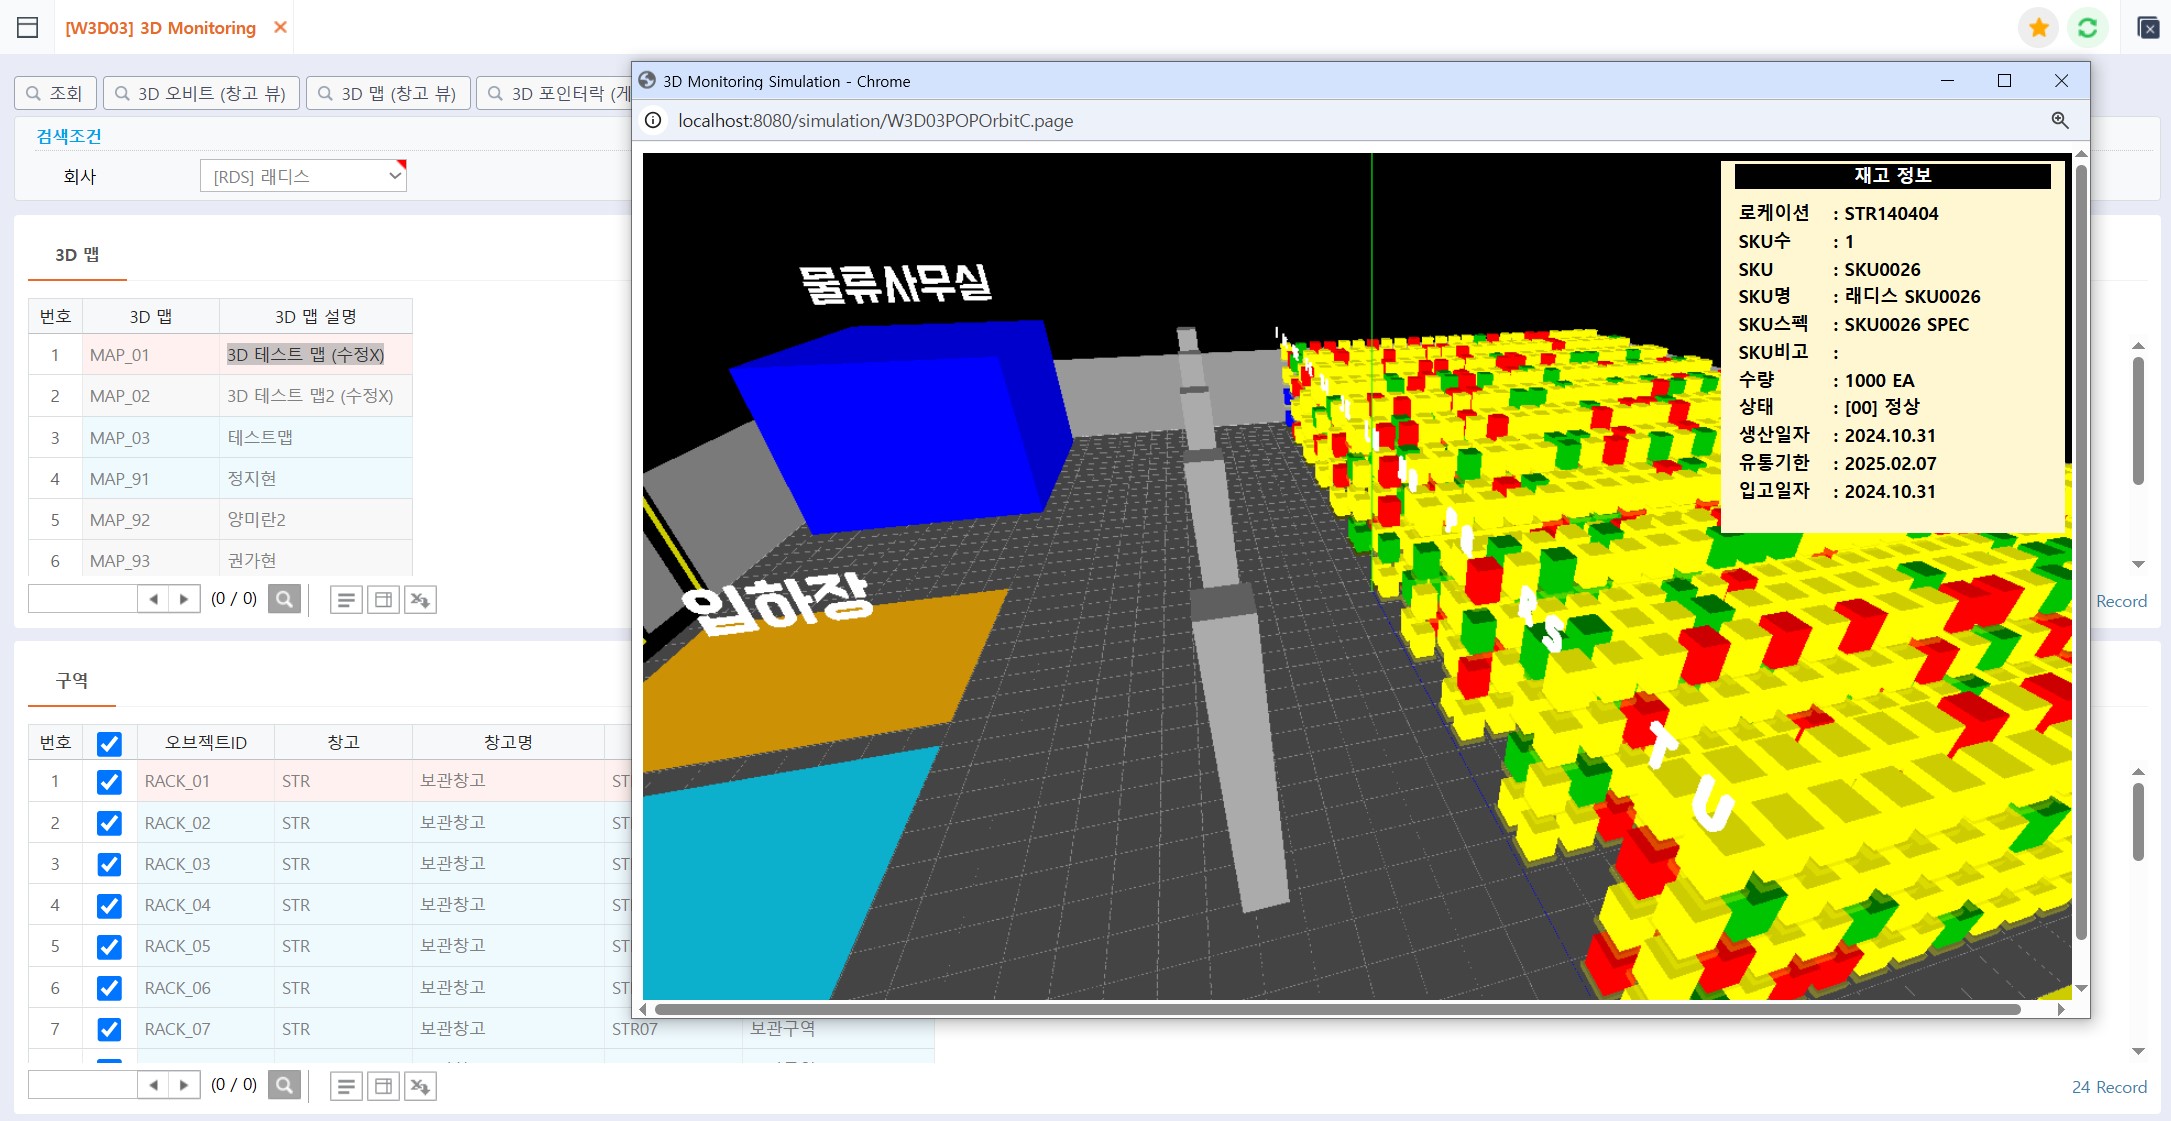This screenshot has width=2171, height=1121.
Task: Select the 3D 맵 tab
Action: (x=77, y=255)
